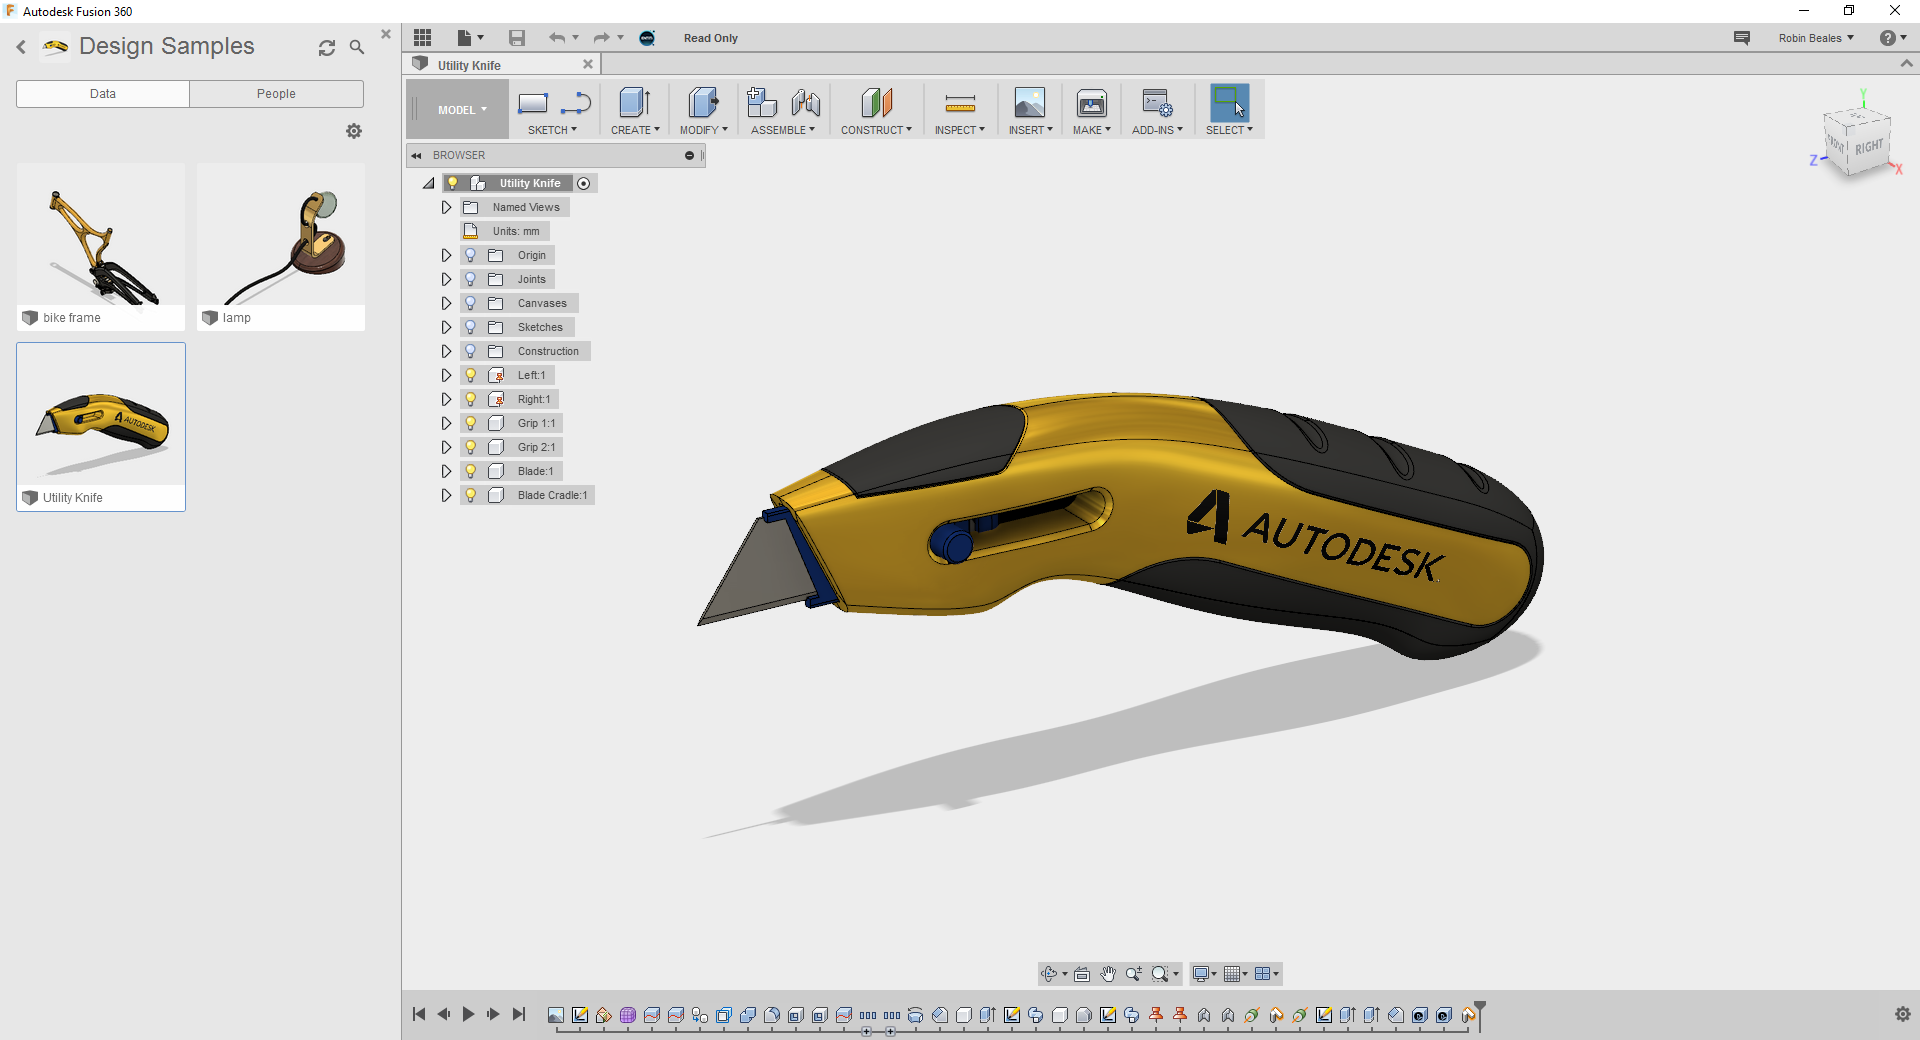Select the Modify Press Pull icon

point(703,103)
